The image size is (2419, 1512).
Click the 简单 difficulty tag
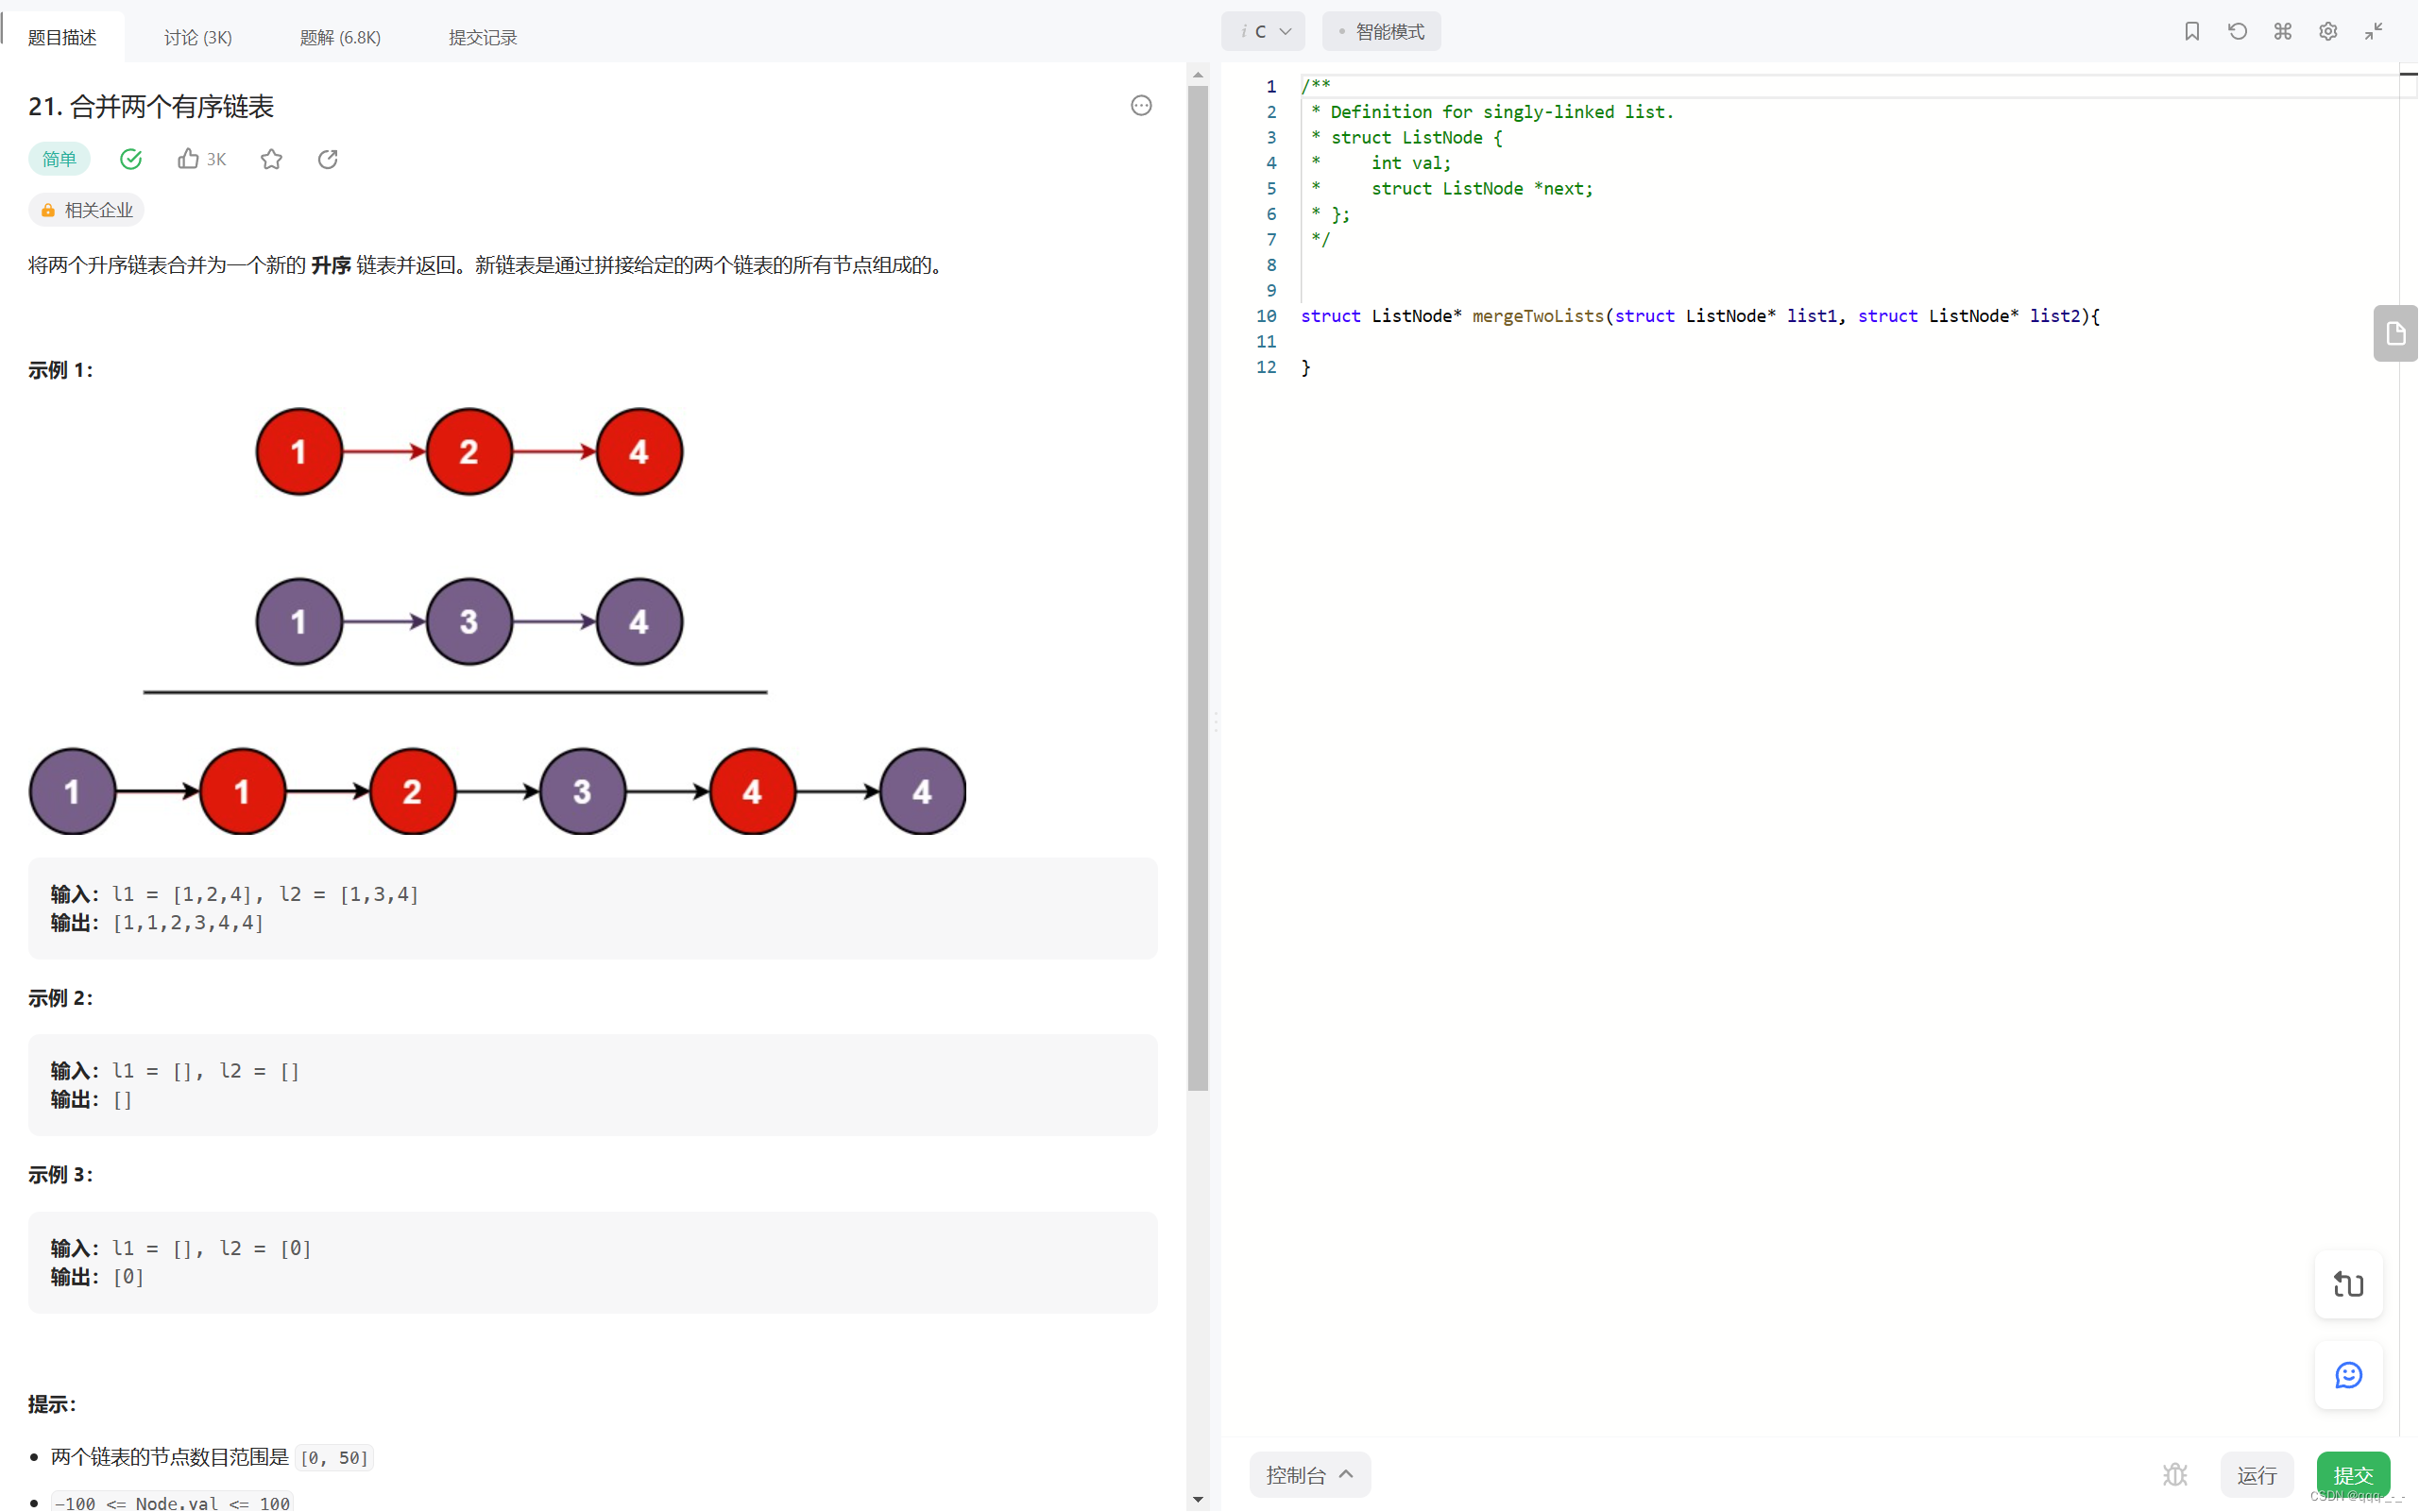point(59,159)
